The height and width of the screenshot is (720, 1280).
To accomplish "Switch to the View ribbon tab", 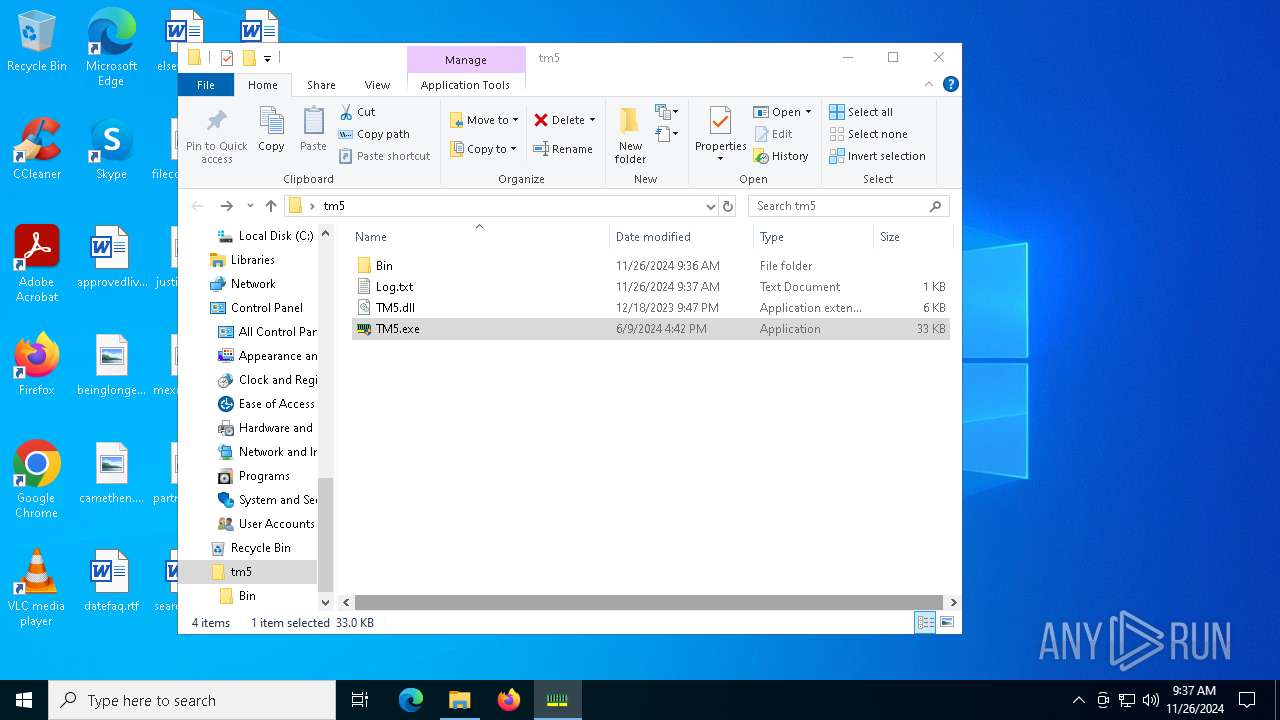I will tap(377, 85).
